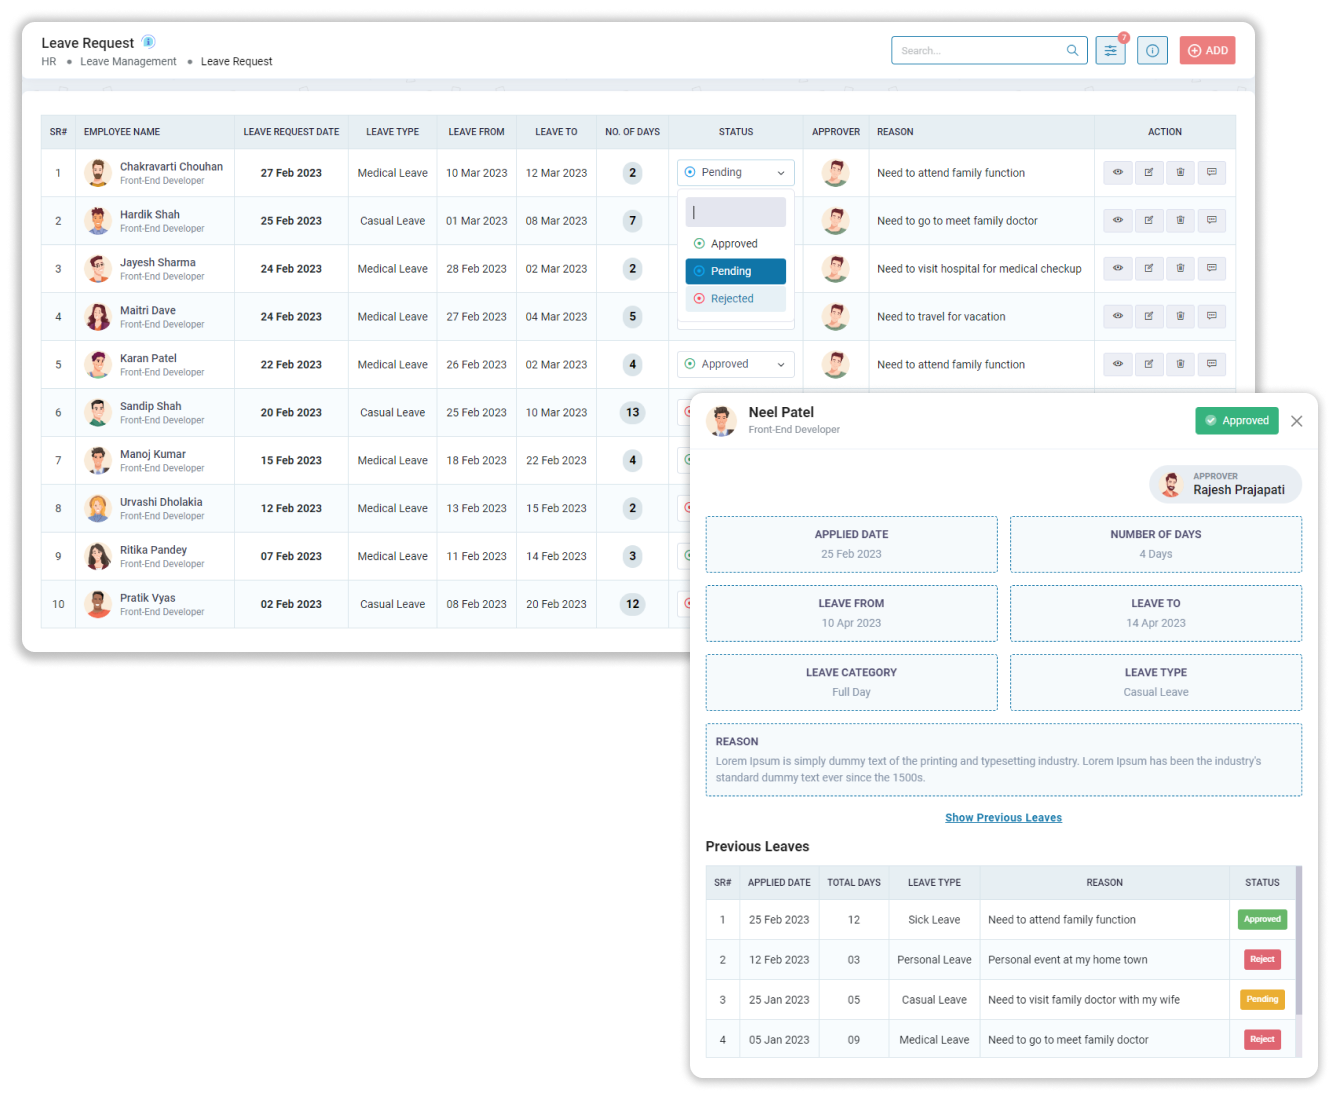The height and width of the screenshot is (1100, 1340).
Task: Delete Karan Patel's leave request
Action: (1180, 365)
